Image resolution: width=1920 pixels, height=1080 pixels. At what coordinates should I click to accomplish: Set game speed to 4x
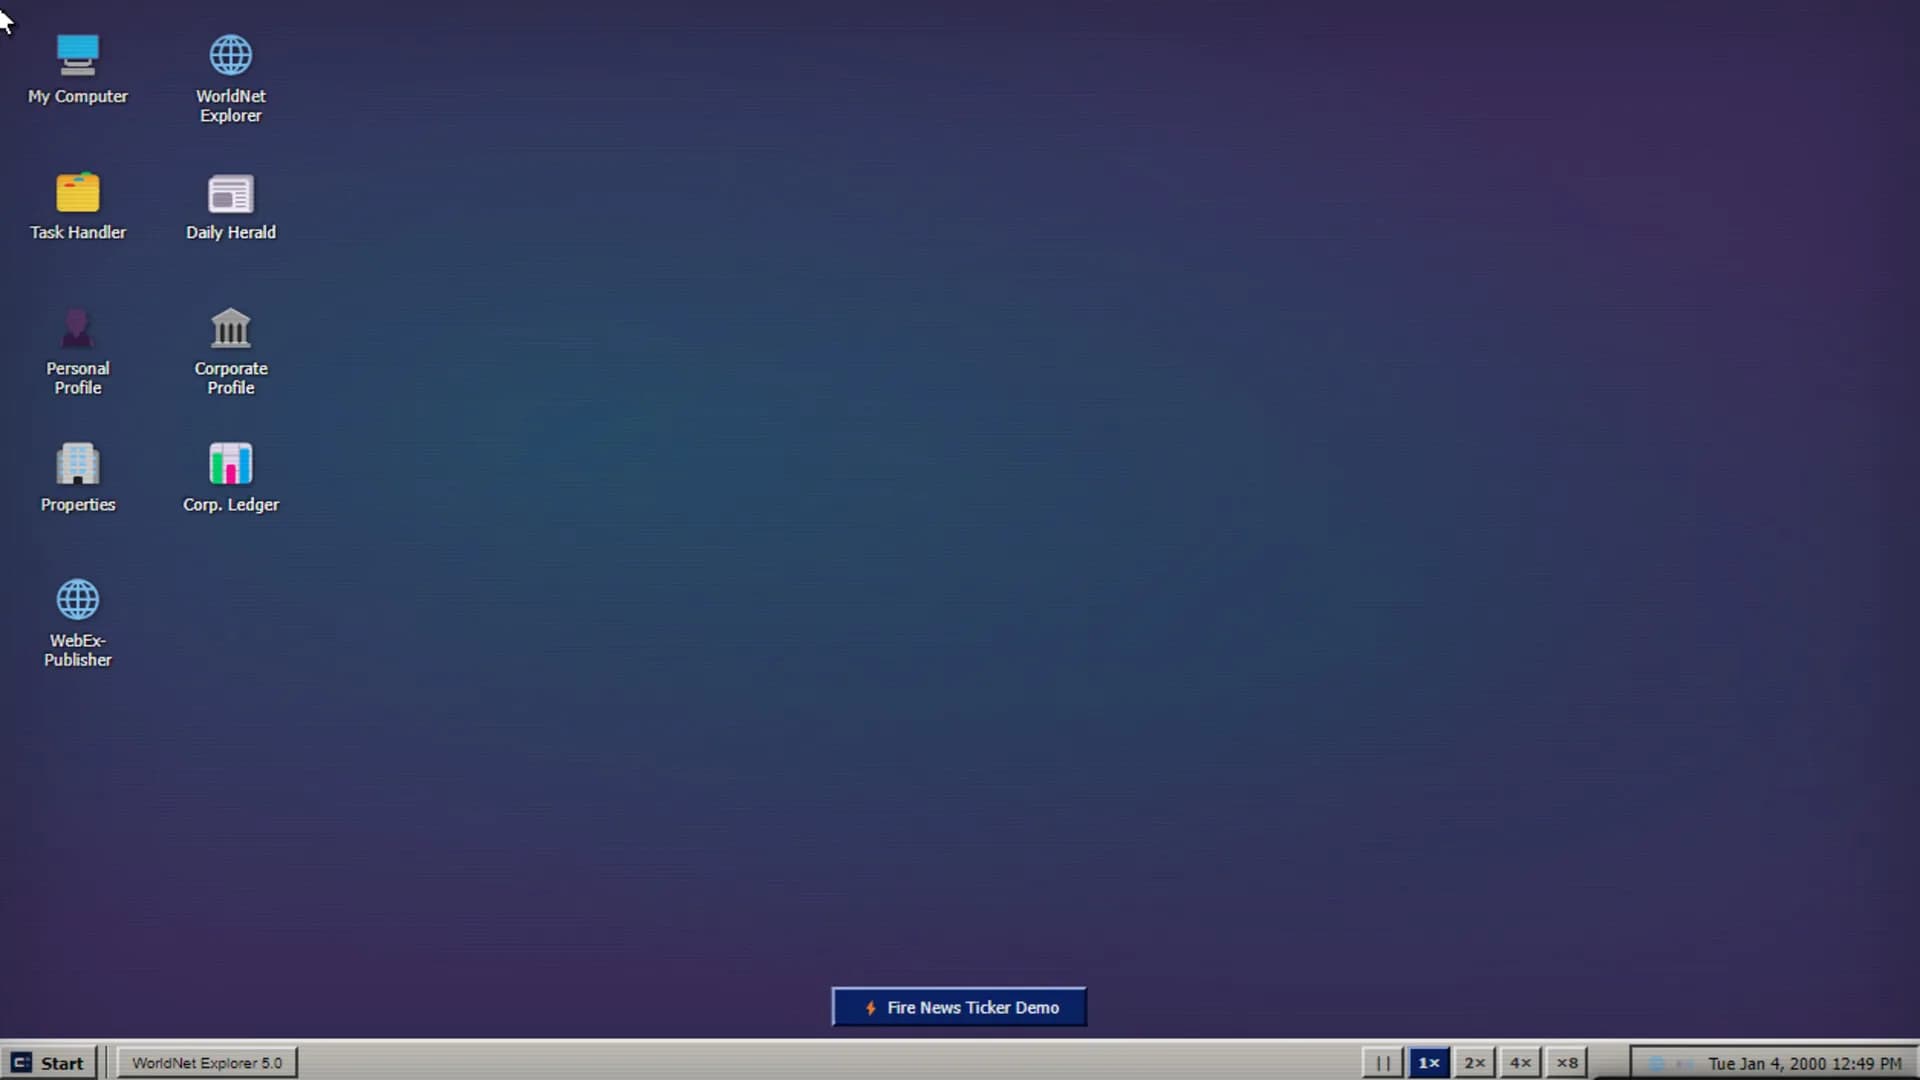1521,1063
